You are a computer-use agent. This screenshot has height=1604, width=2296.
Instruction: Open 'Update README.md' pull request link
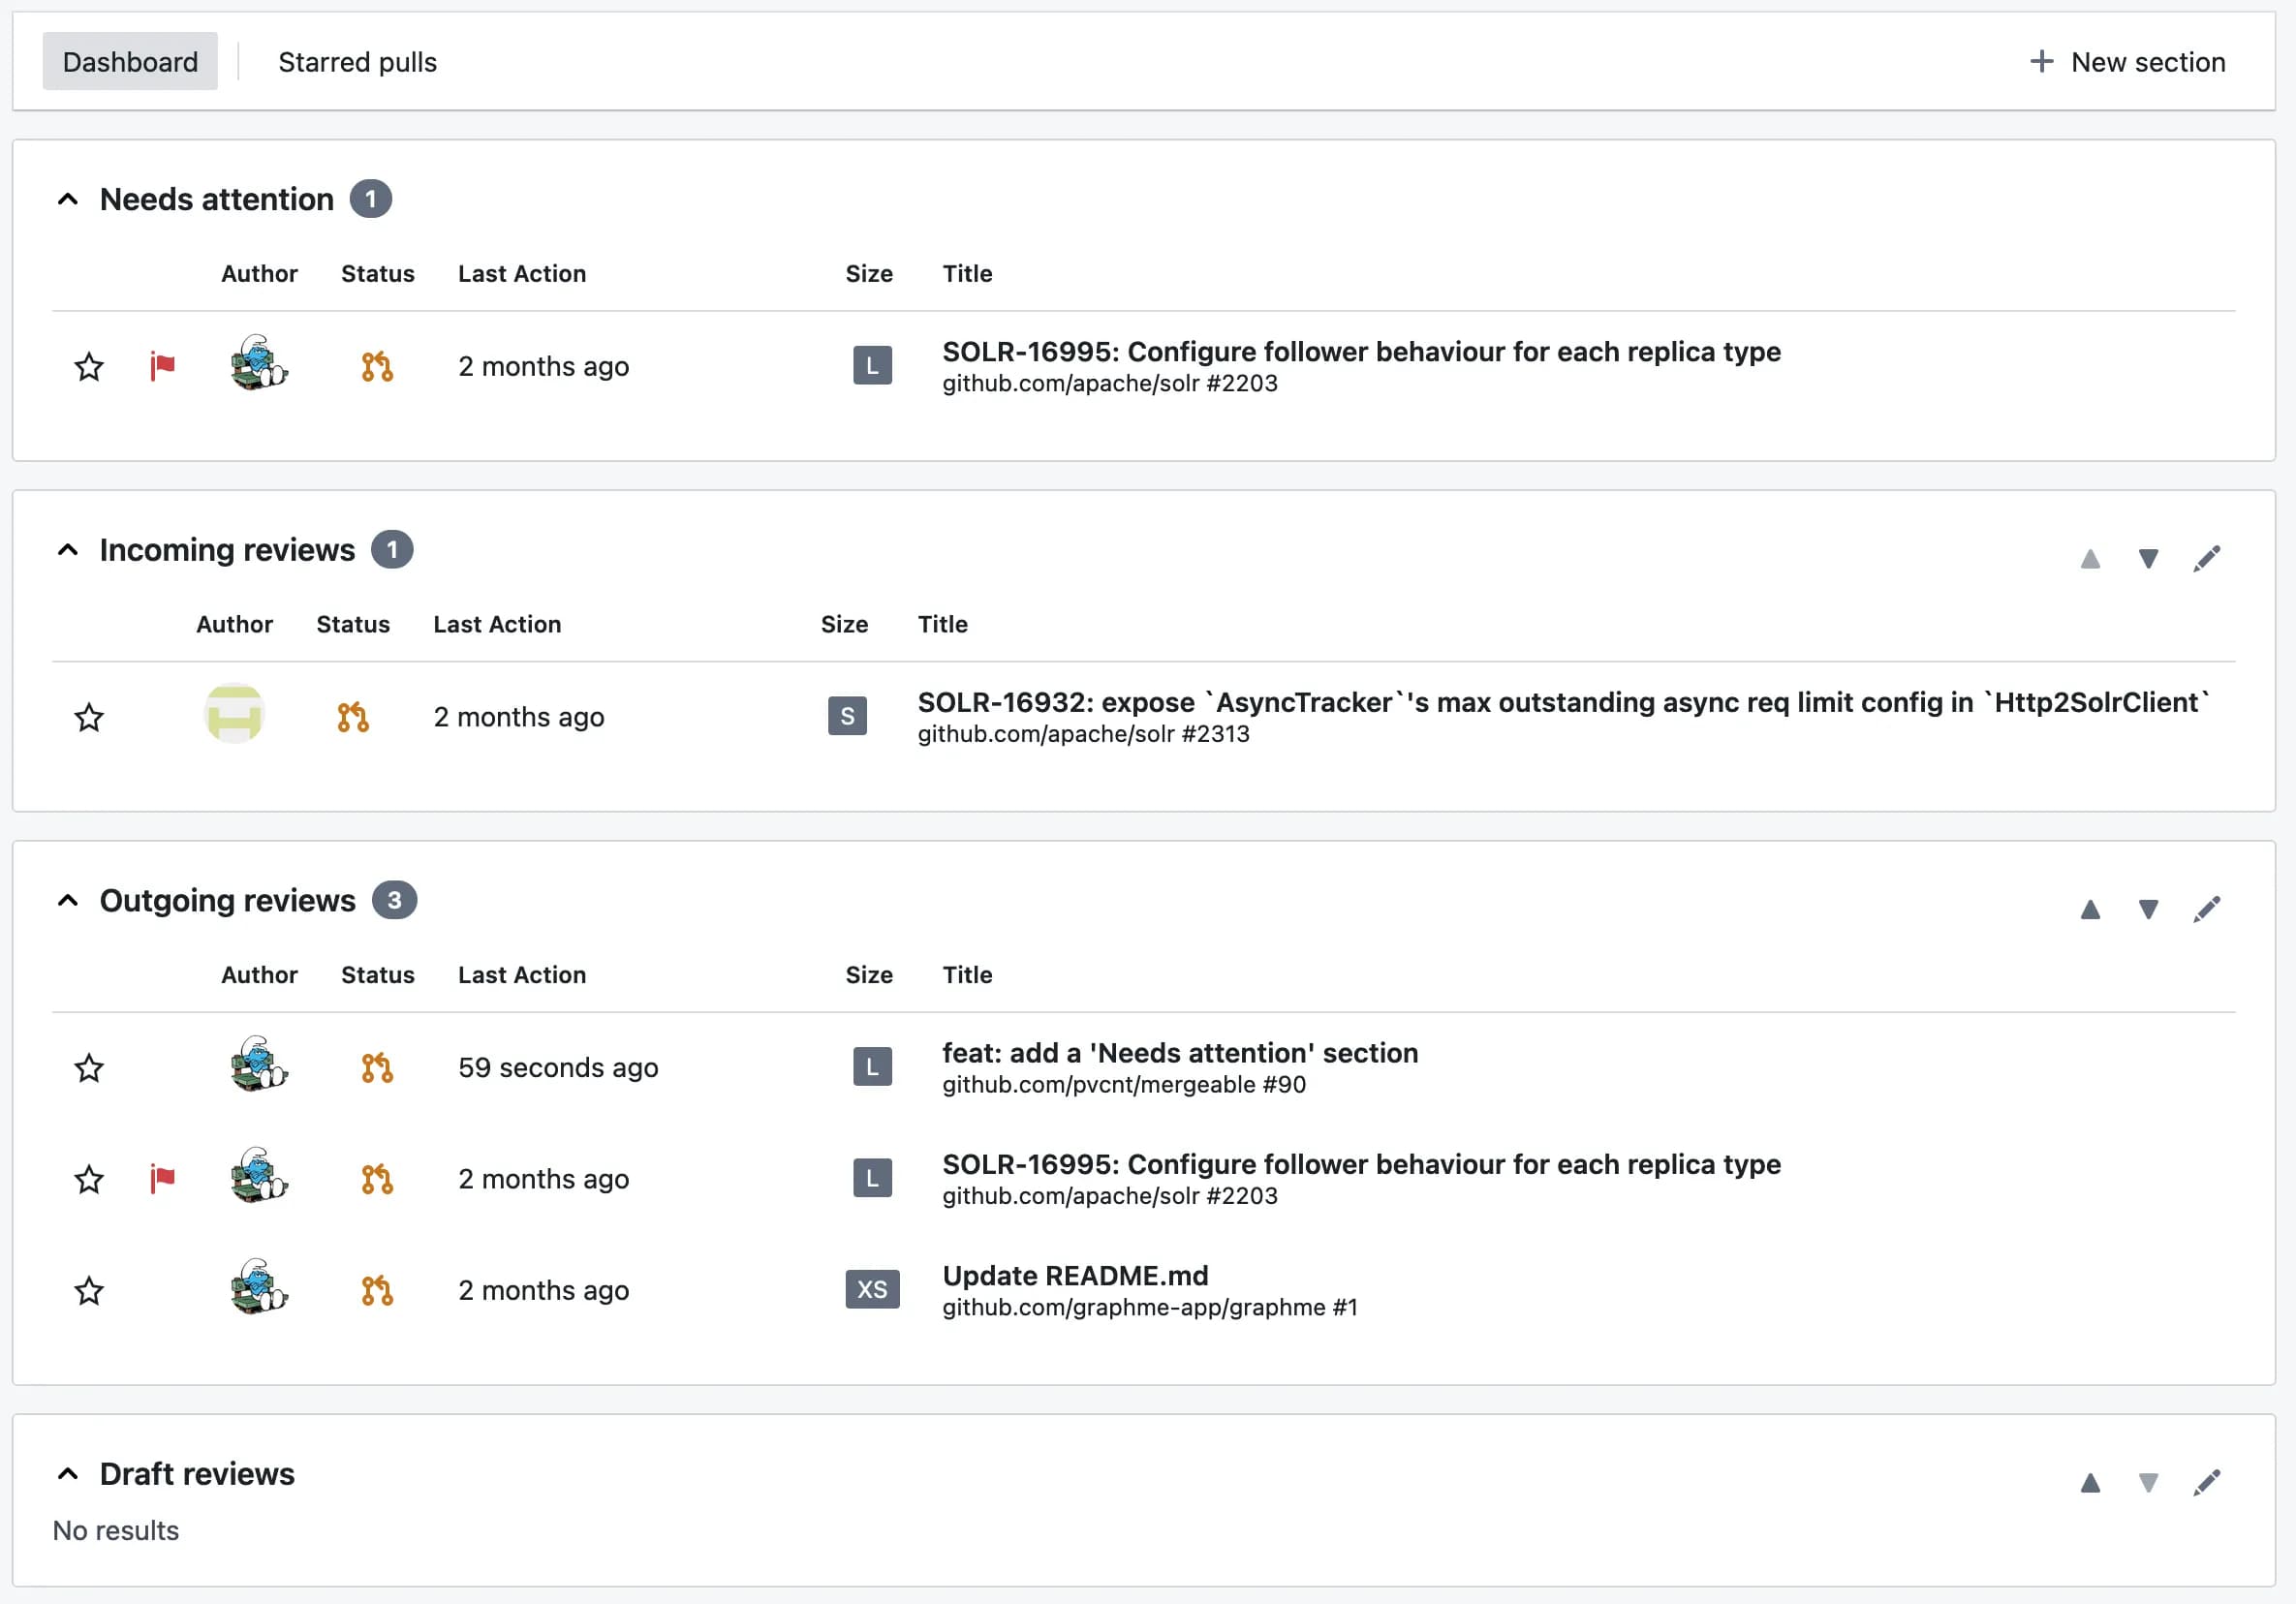tap(1075, 1276)
